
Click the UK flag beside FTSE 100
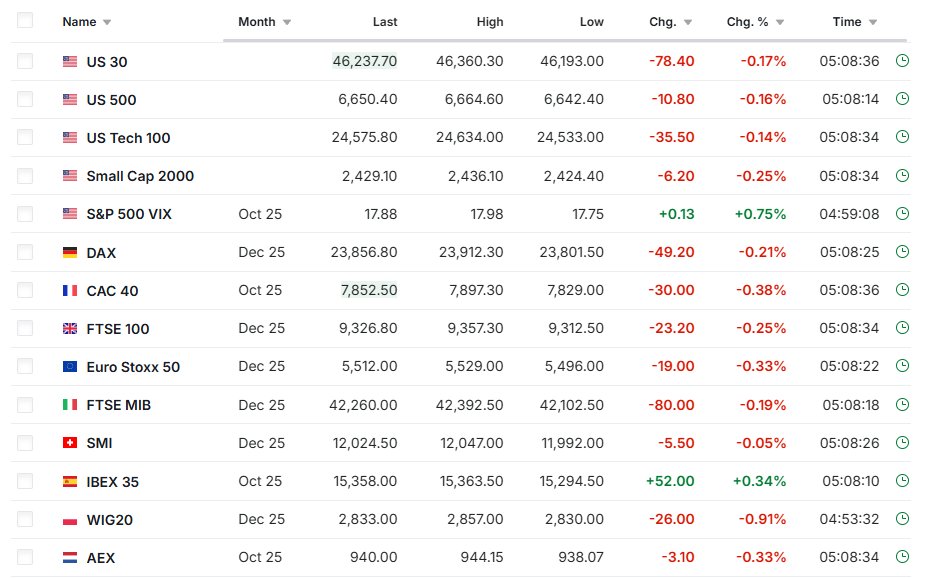point(70,328)
